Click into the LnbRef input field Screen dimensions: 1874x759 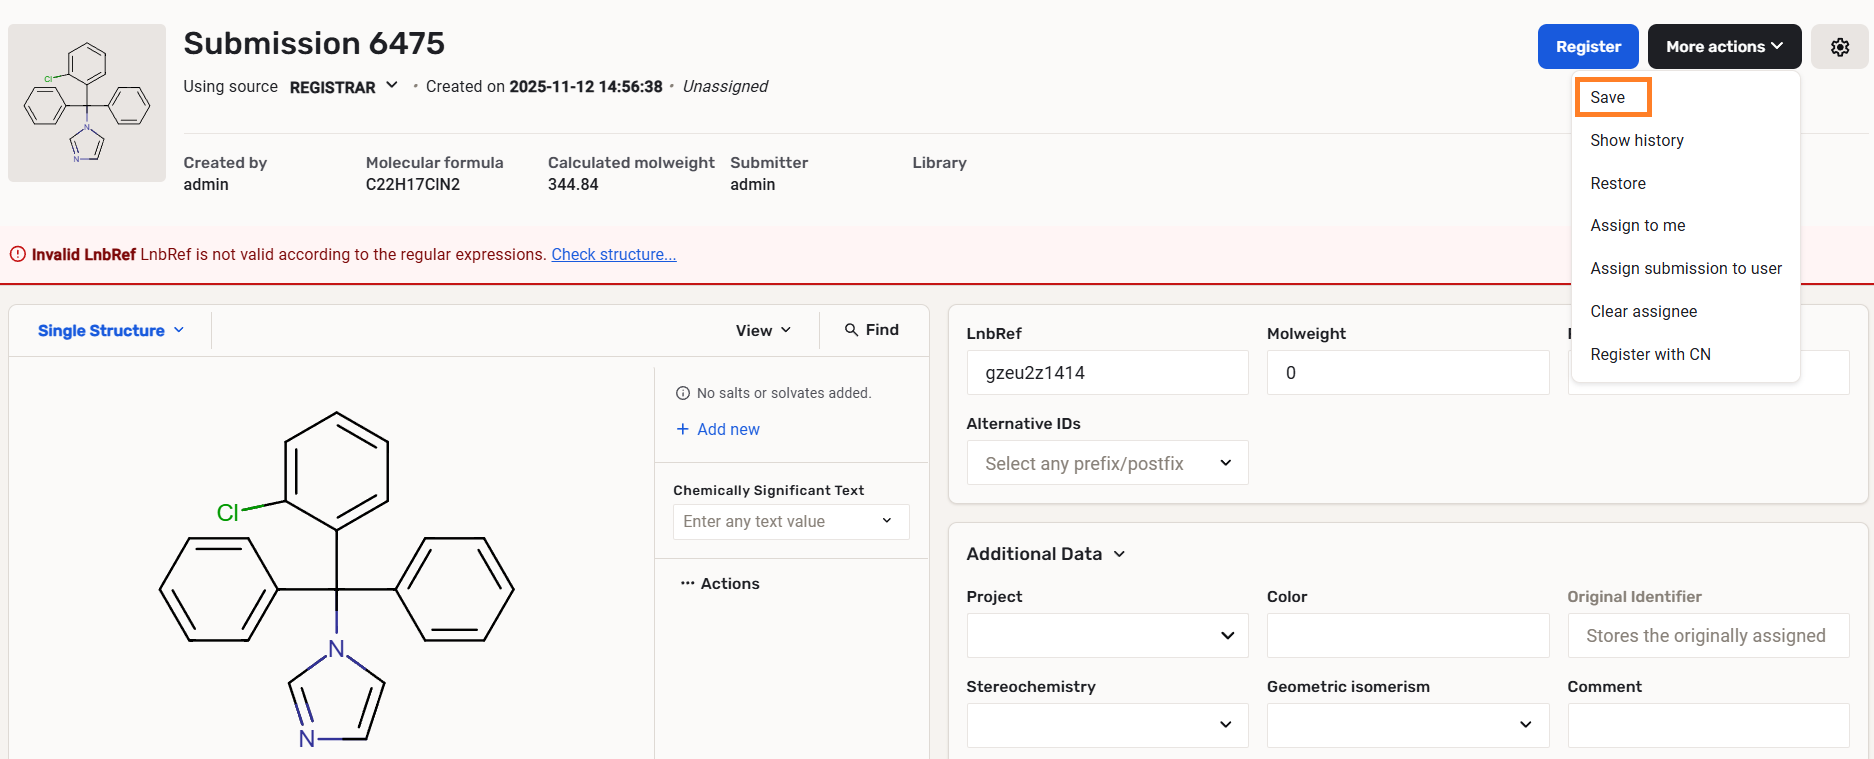[x=1107, y=373]
